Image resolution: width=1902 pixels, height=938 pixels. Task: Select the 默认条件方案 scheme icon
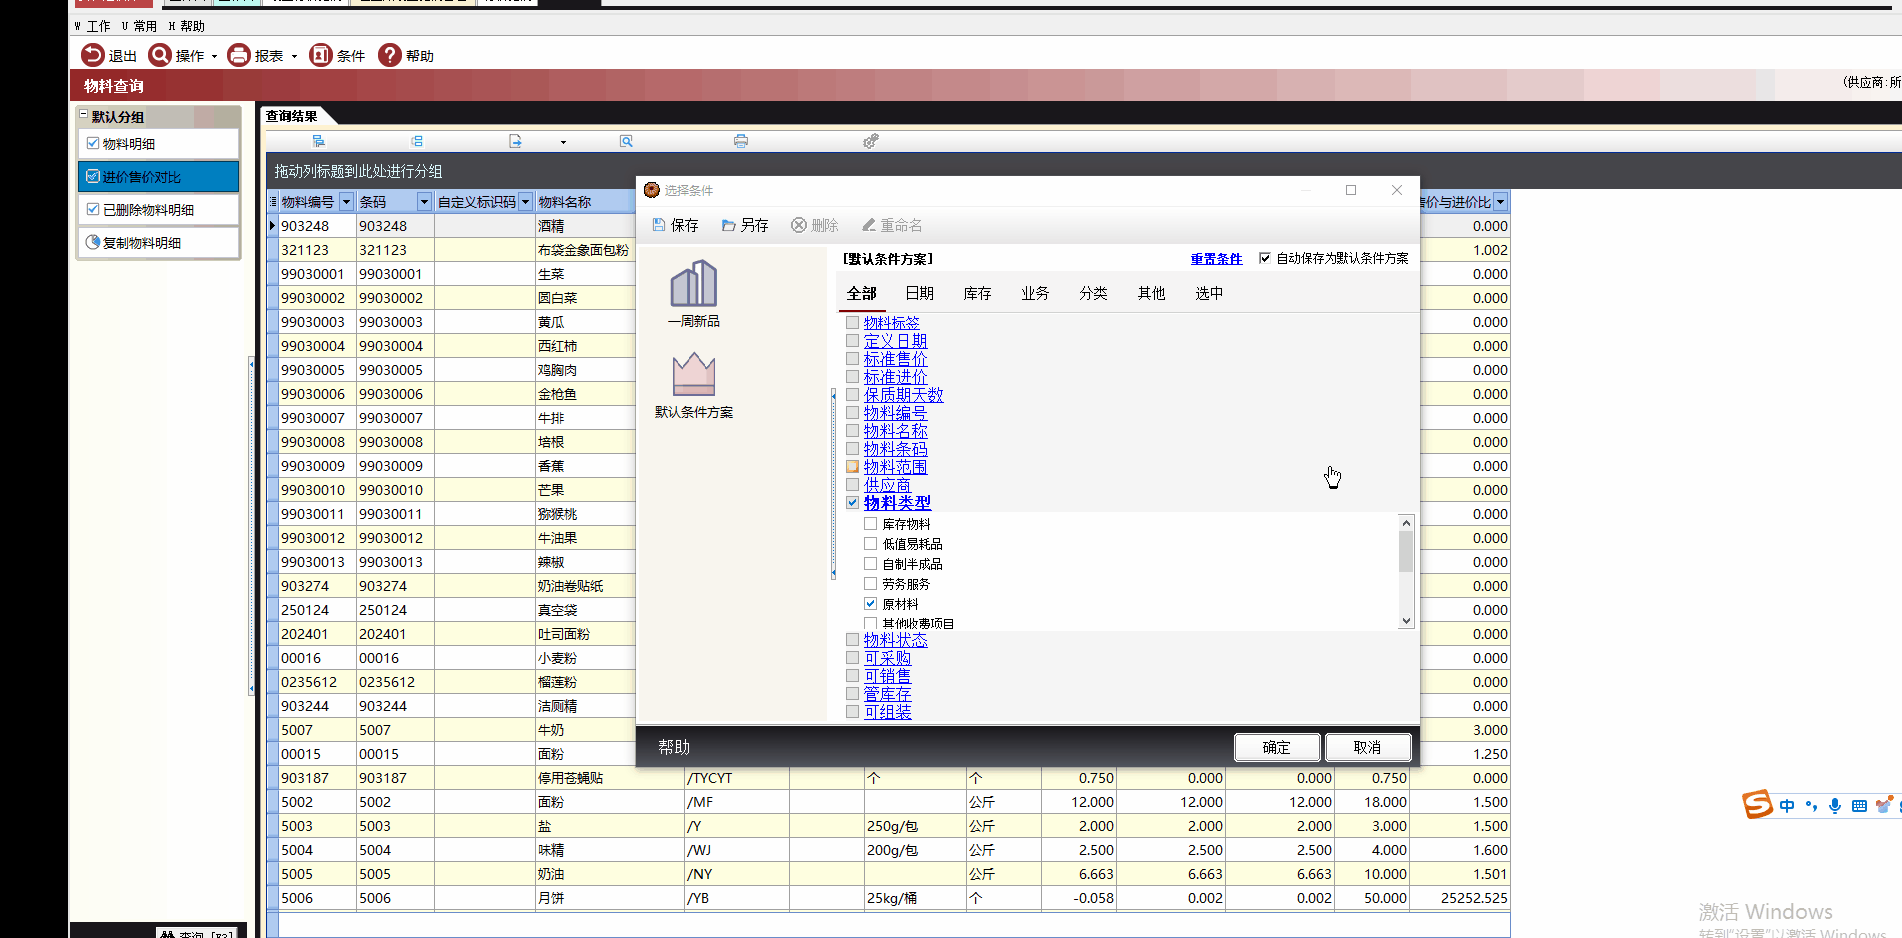[693, 375]
